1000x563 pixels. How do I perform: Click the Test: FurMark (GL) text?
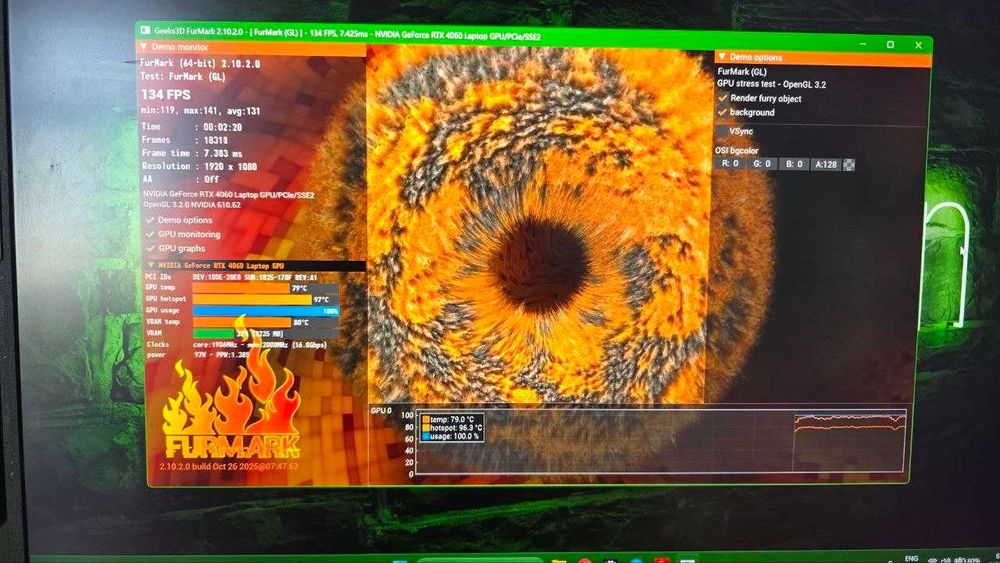coord(183,77)
